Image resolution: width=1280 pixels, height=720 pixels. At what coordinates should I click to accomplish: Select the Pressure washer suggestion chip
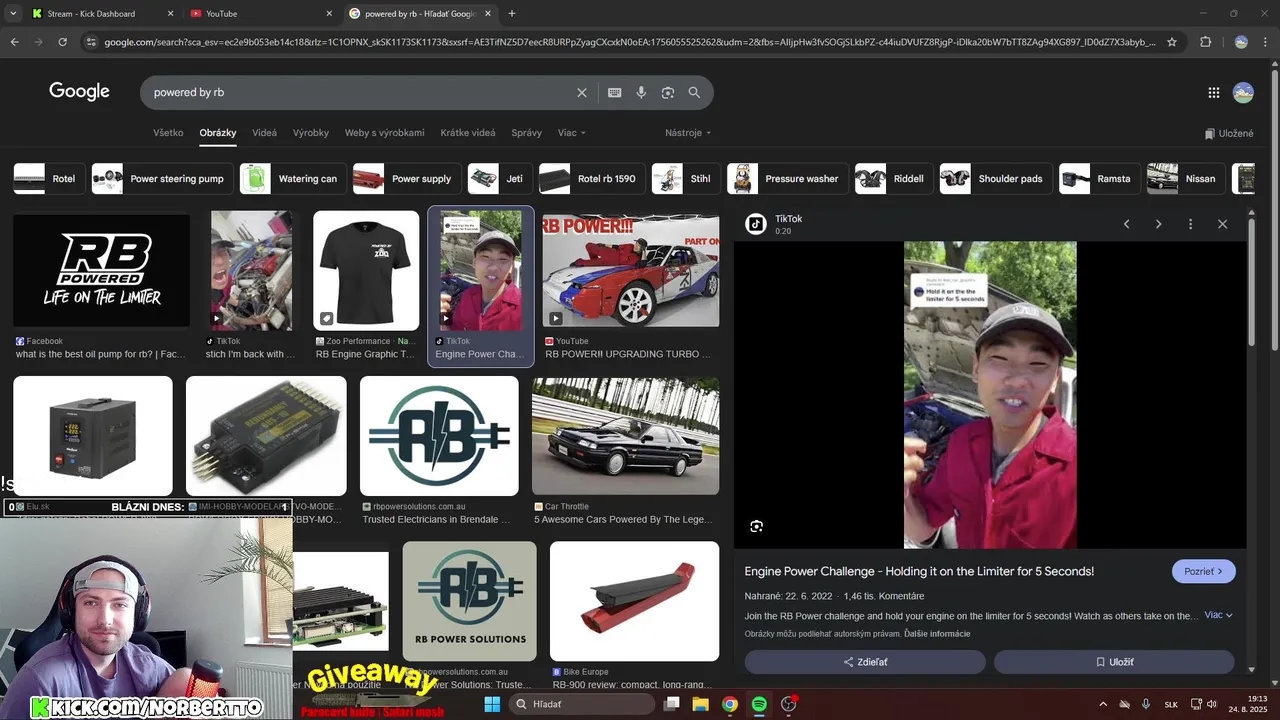click(787, 179)
